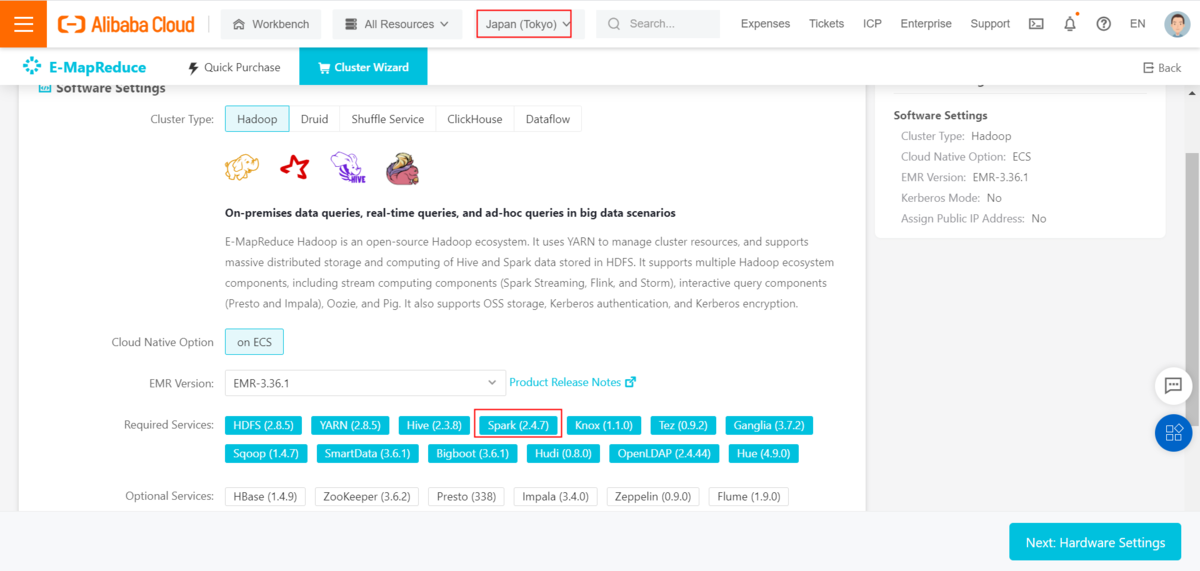Open the blue floating apps grid button
Screen dimensions: 1200x571
pyautogui.click(x=1174, y=433)
